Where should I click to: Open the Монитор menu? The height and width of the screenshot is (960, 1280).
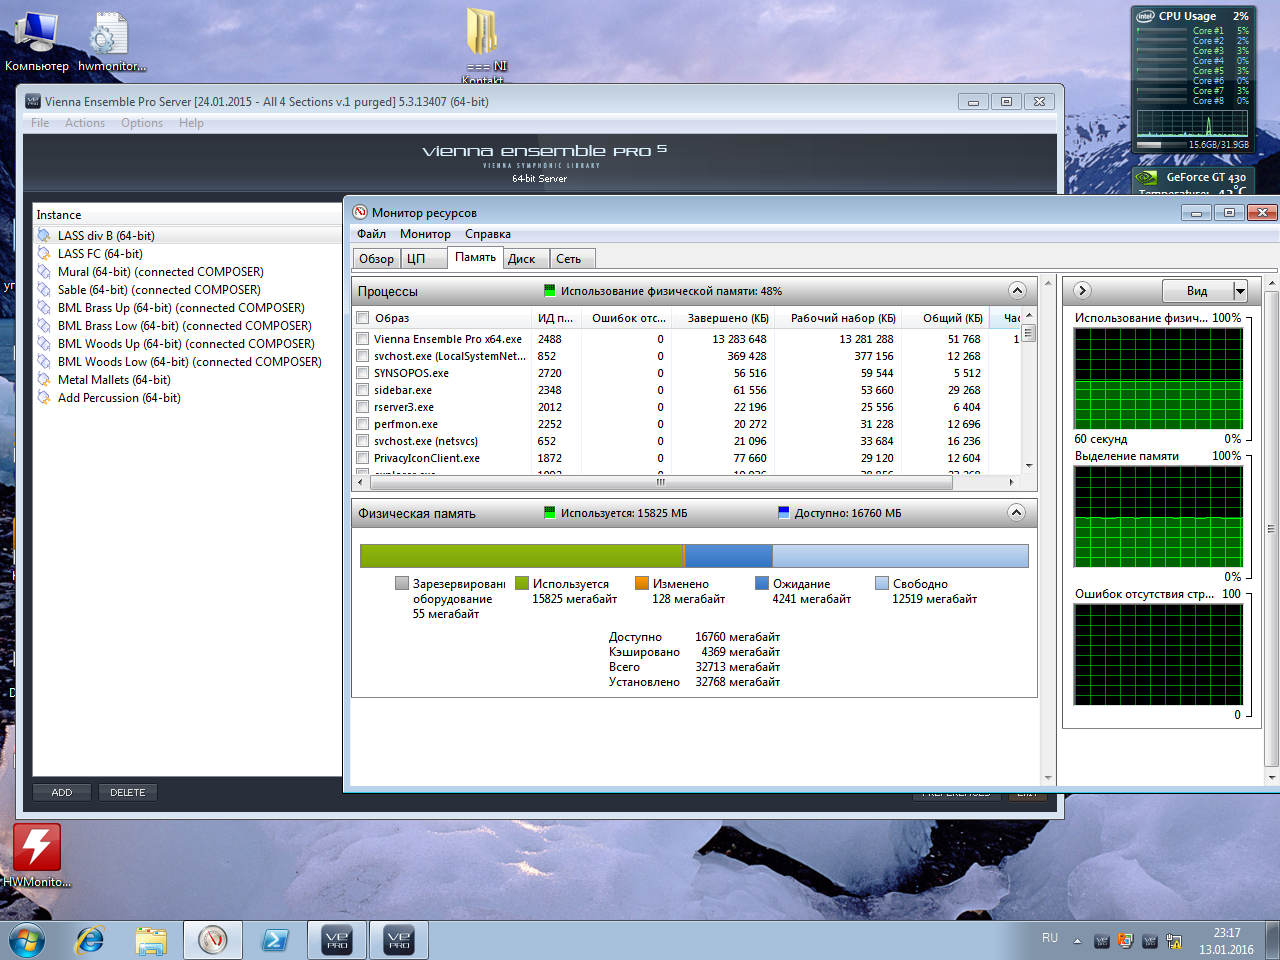tap(425, 234)
